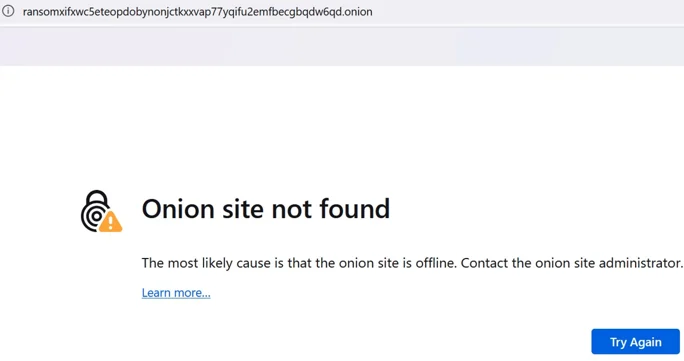The image size is (684, 361).
Task: Open the Learn more link
Action: tap(176, 293)
